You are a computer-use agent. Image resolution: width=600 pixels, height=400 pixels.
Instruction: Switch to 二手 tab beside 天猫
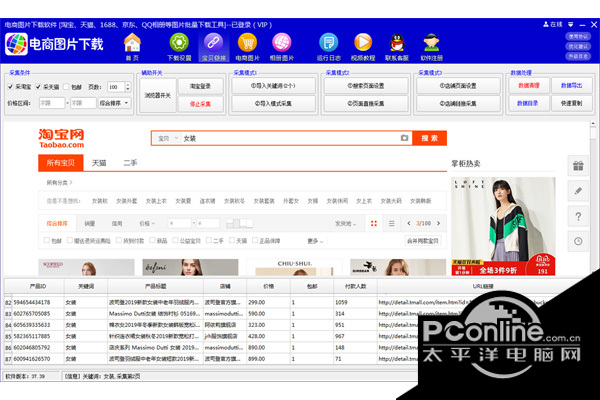pyautogui.click(x=130, y=163)
